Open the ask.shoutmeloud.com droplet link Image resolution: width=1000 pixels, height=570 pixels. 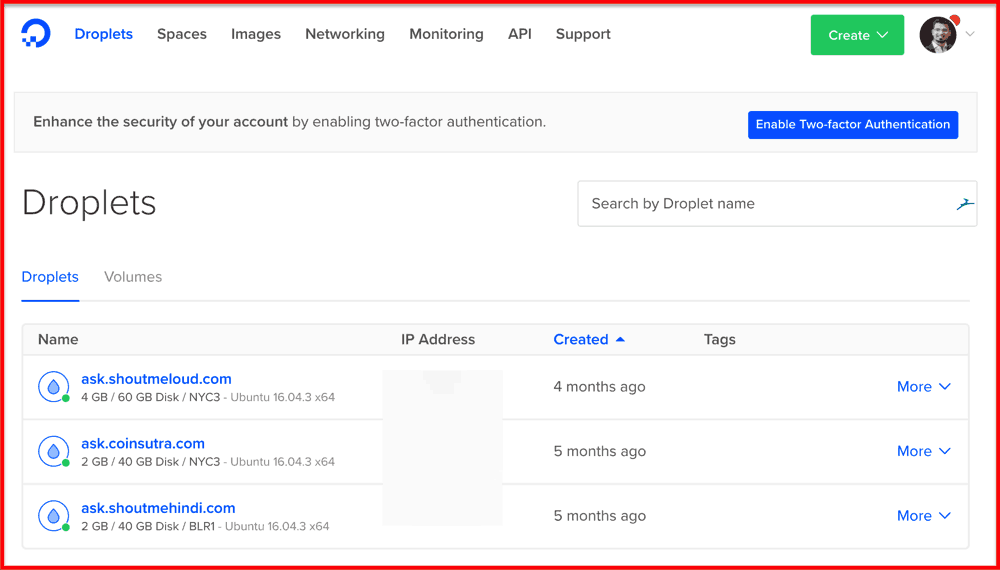pos(156,379)
